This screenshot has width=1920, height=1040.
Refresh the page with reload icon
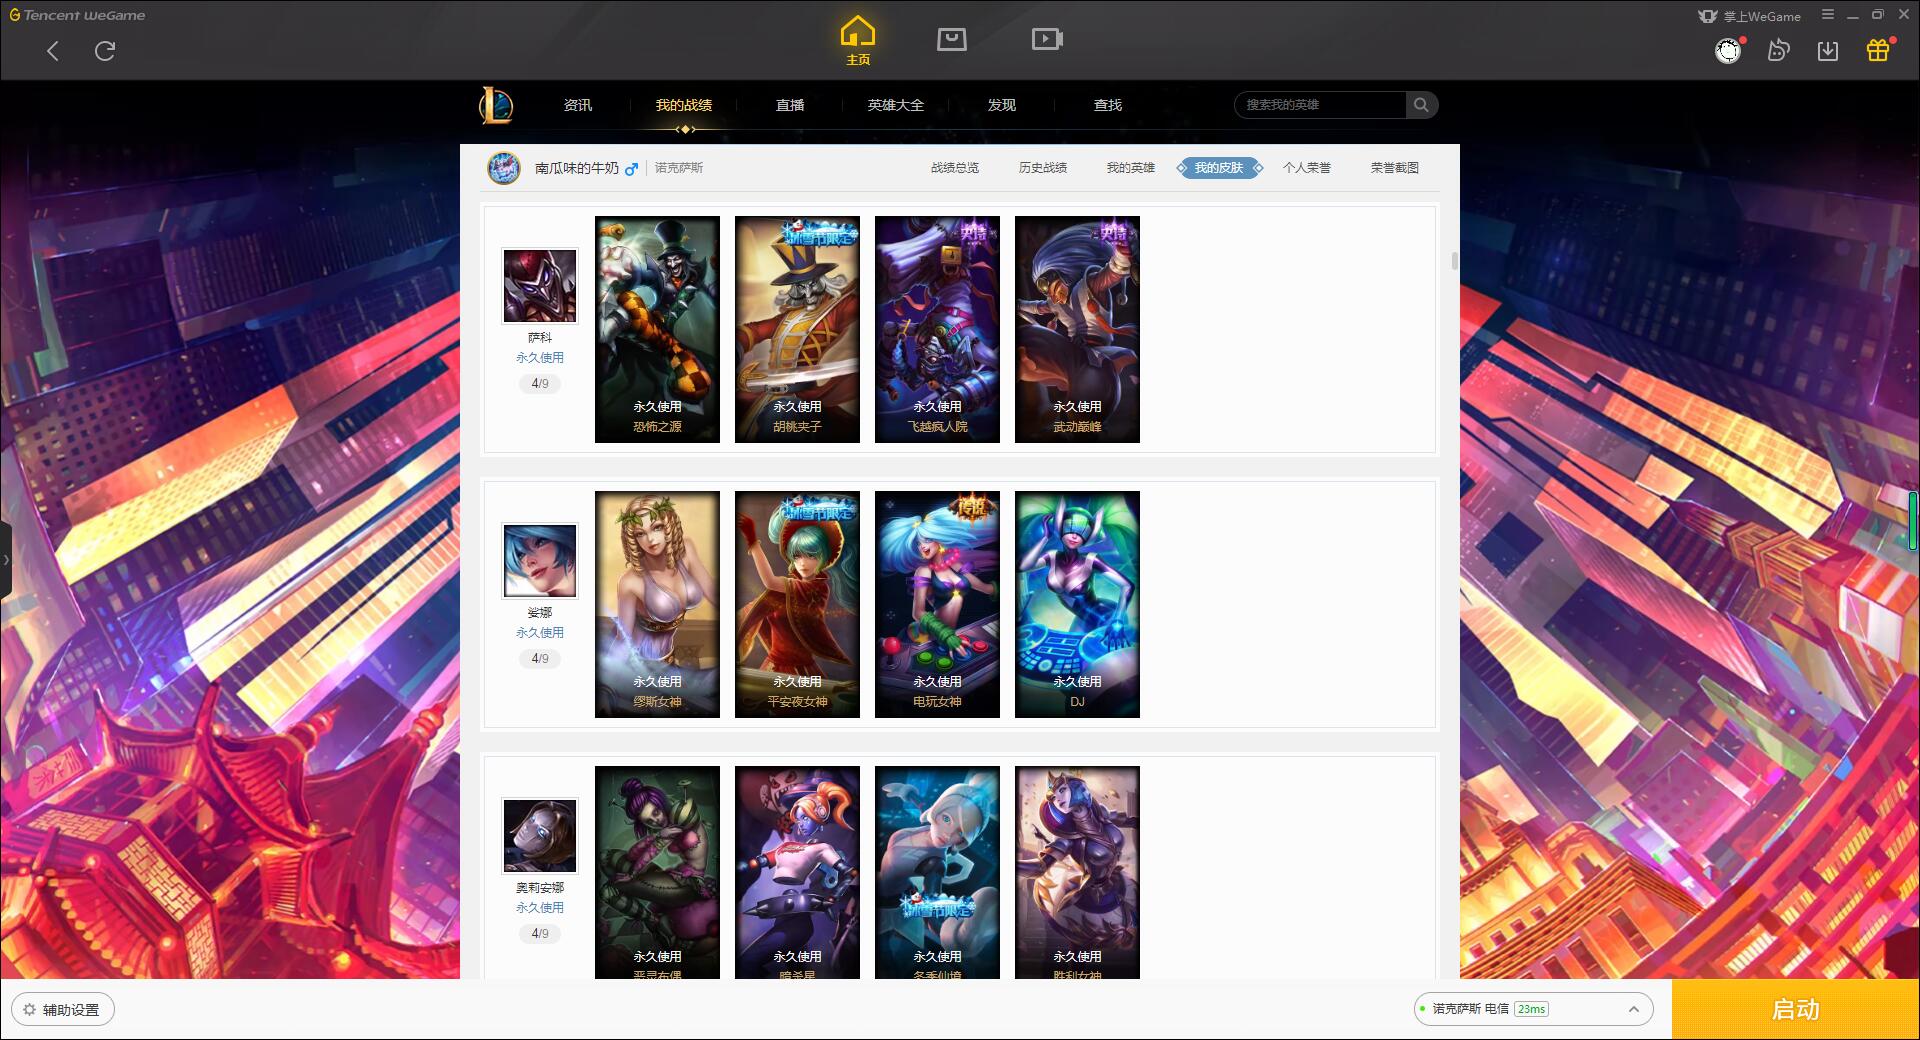tap(105, 51)
